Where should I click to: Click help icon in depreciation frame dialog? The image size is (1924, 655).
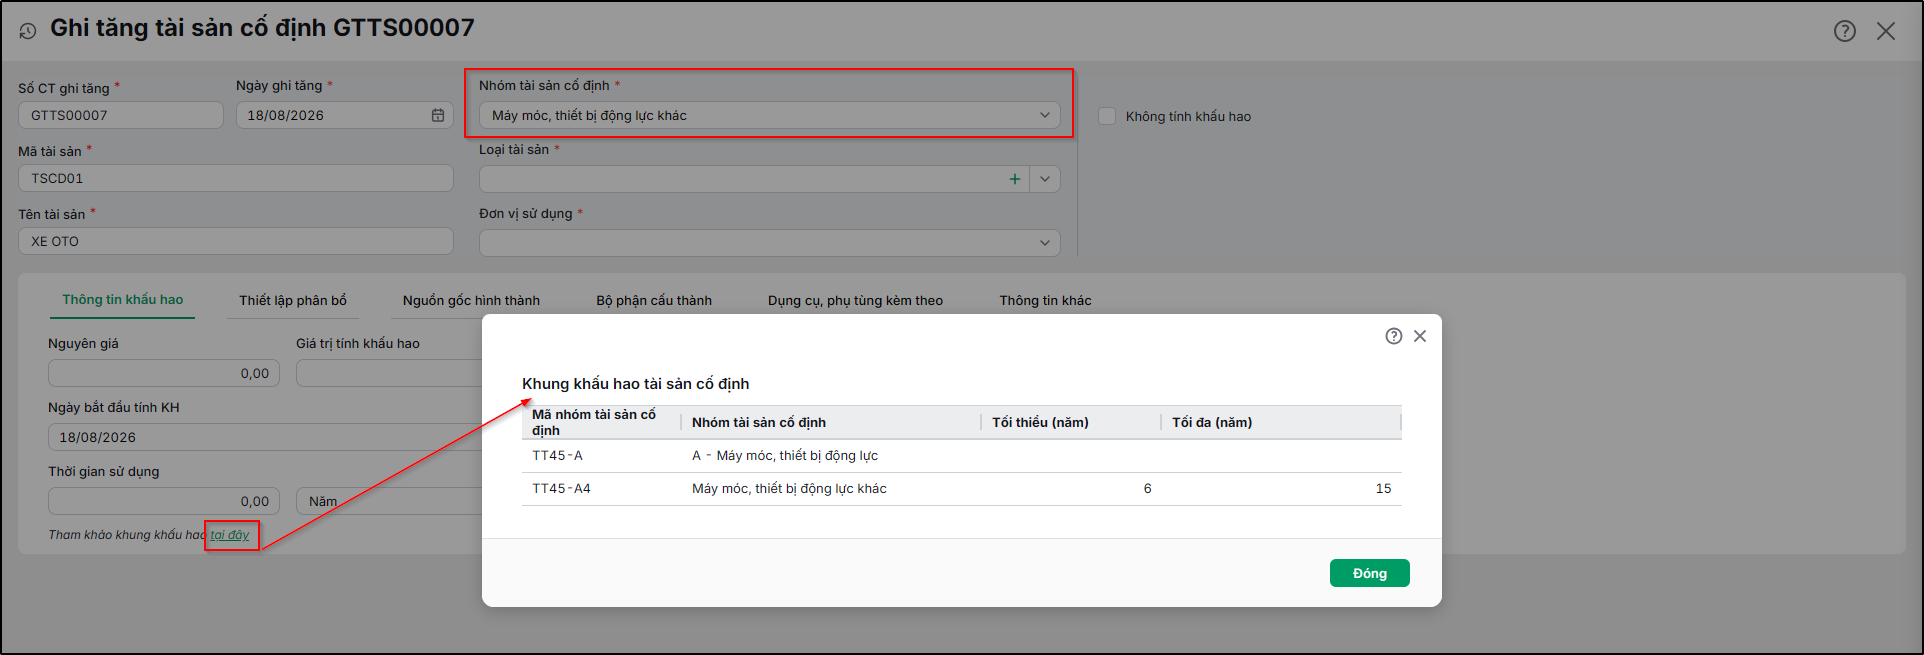point(1394,336)
